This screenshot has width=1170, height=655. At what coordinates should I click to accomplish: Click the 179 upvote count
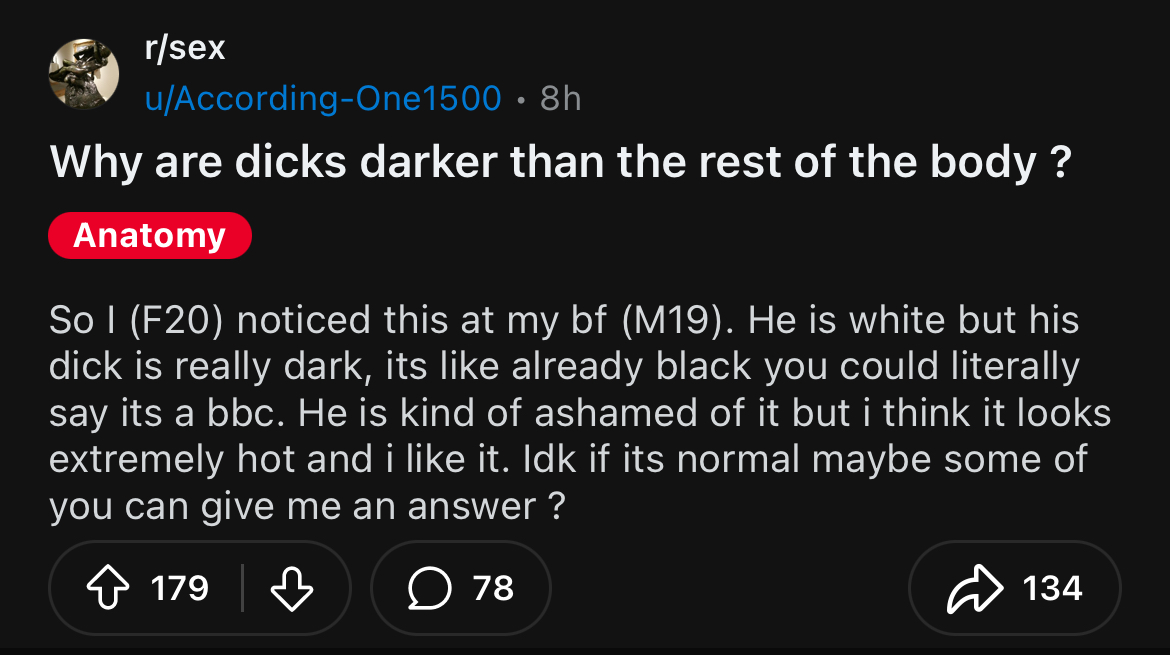click(180, 587)
